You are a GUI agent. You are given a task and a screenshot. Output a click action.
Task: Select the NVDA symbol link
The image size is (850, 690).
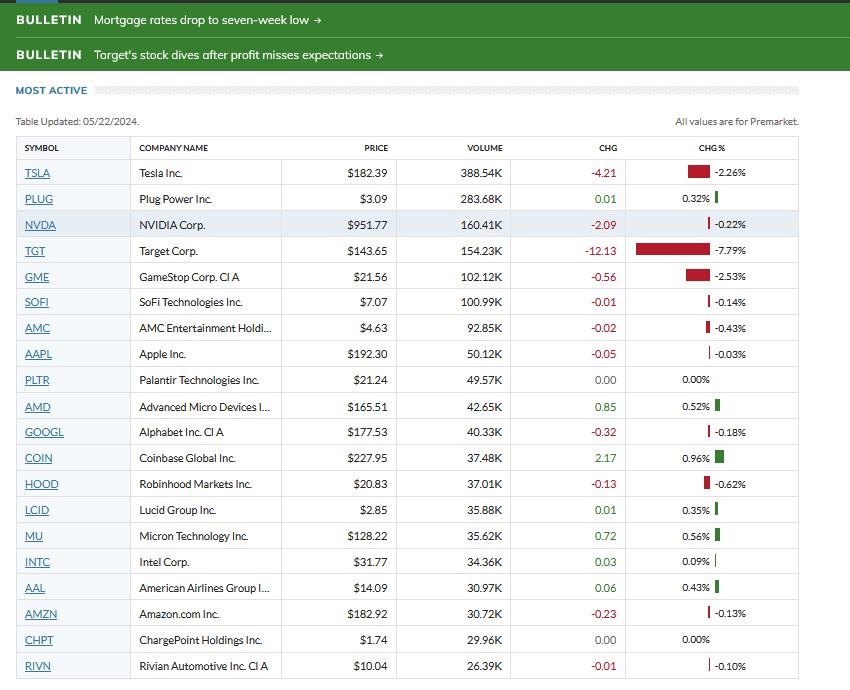(x=40, y=225)
